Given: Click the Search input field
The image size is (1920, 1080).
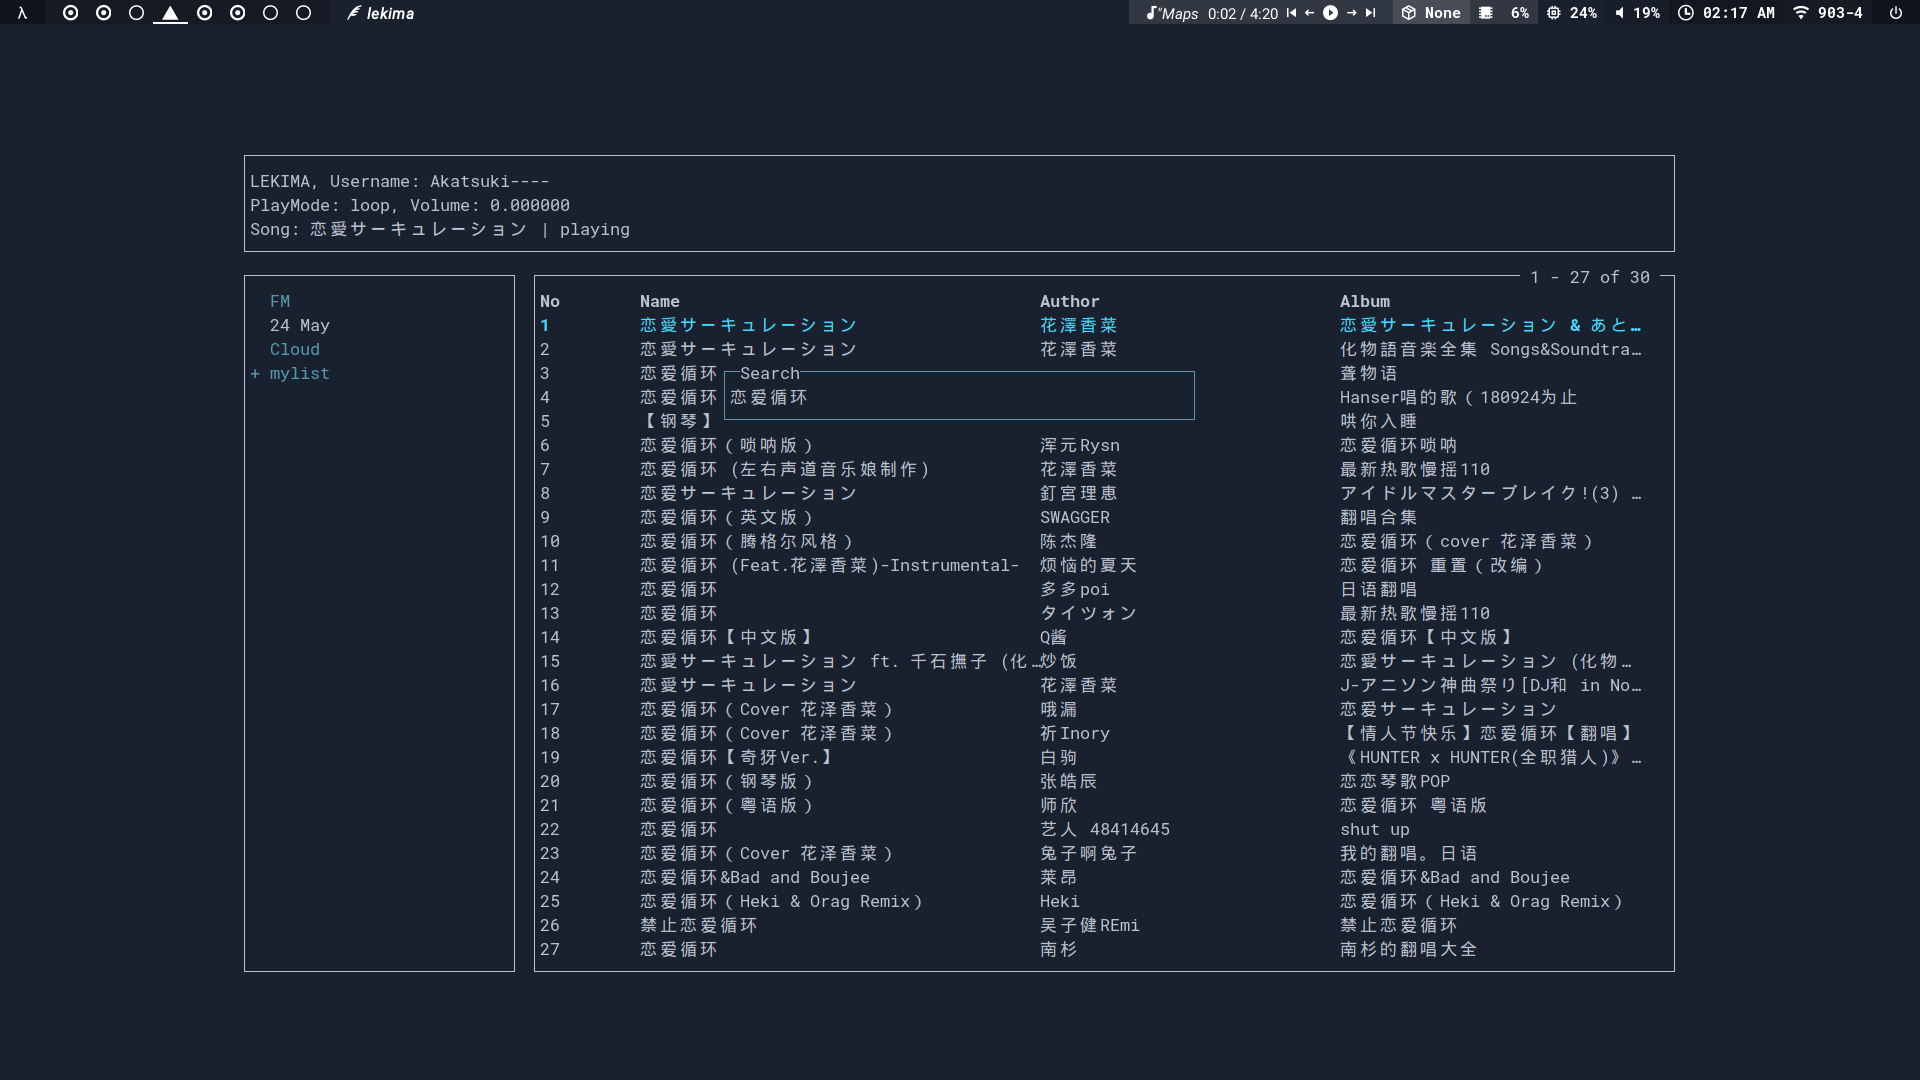Looking at the screenshot, I should tap(958, 398).
